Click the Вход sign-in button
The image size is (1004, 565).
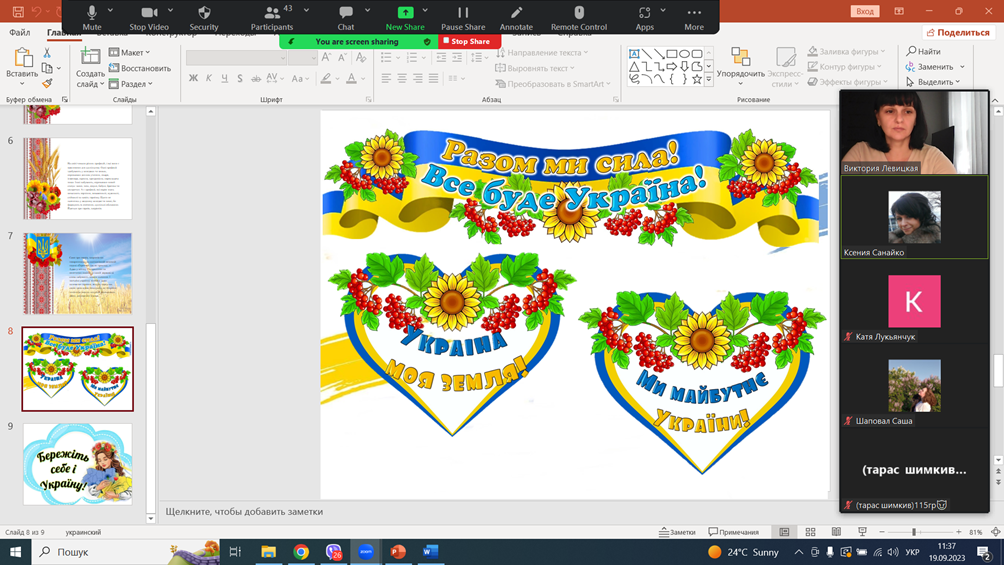(864, 12)
